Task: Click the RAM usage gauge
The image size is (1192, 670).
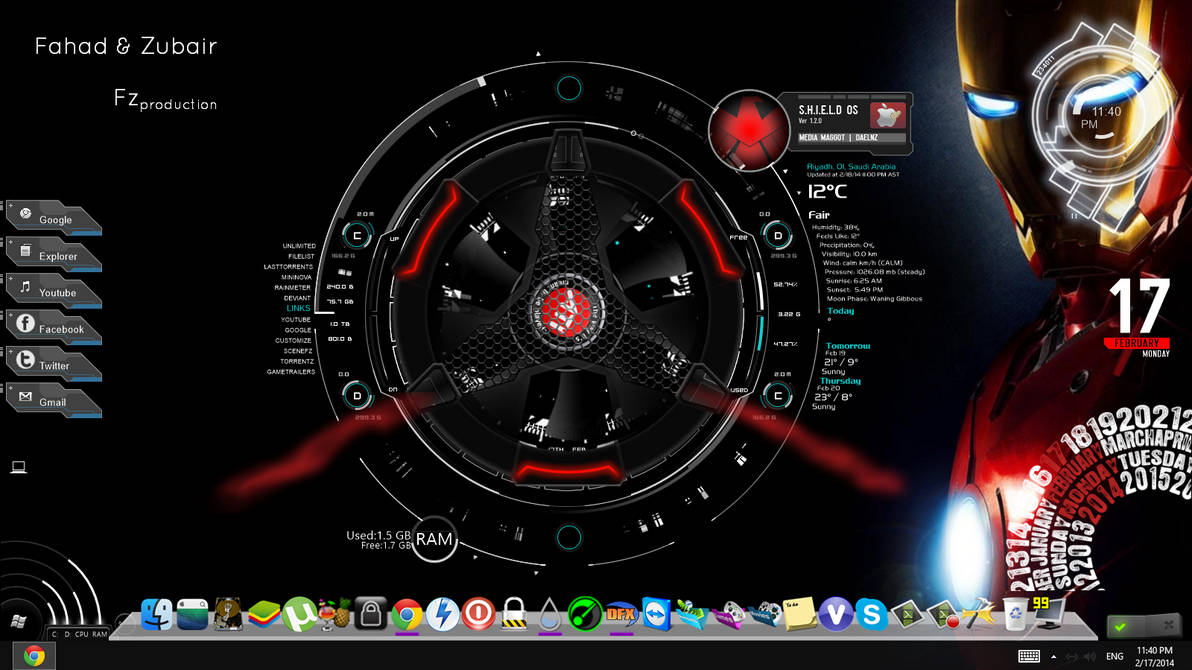Action: click(433, 540)
